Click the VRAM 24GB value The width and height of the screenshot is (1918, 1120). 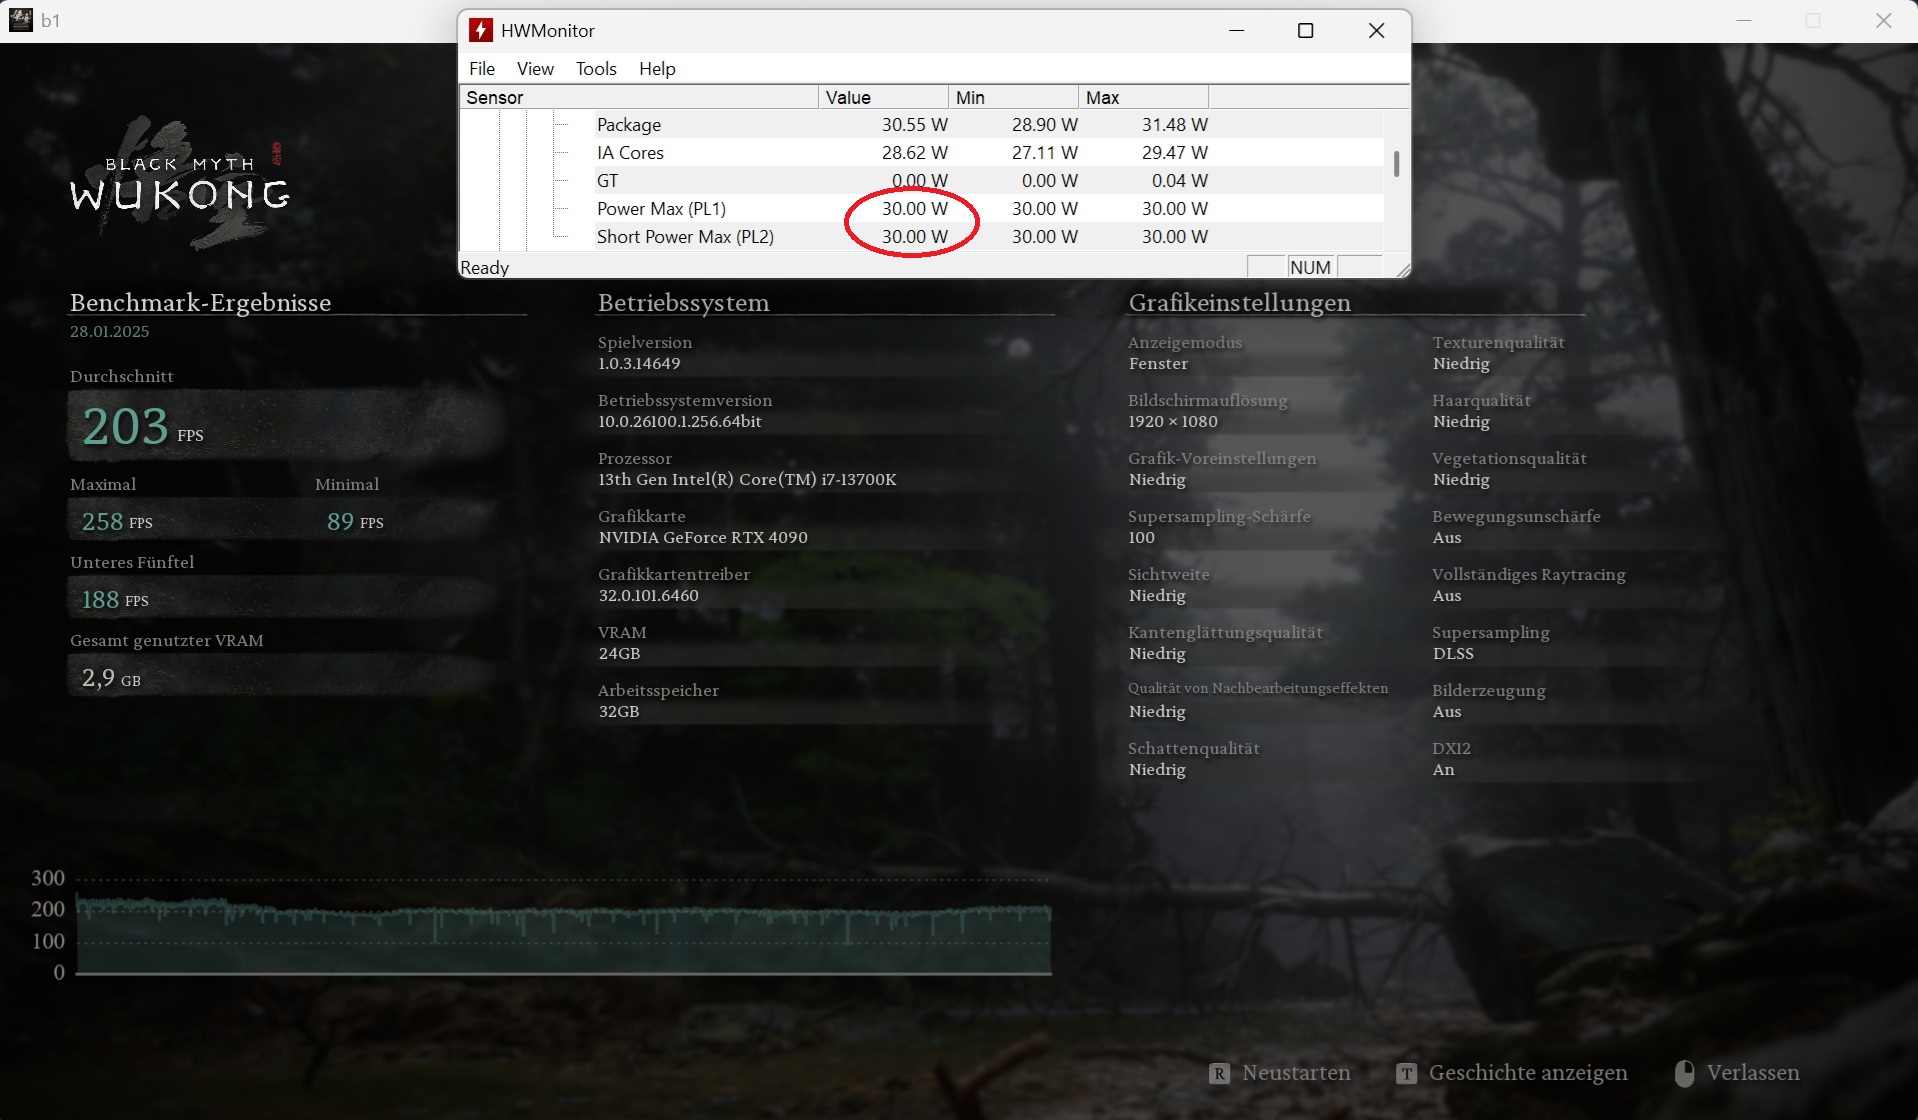619,653
